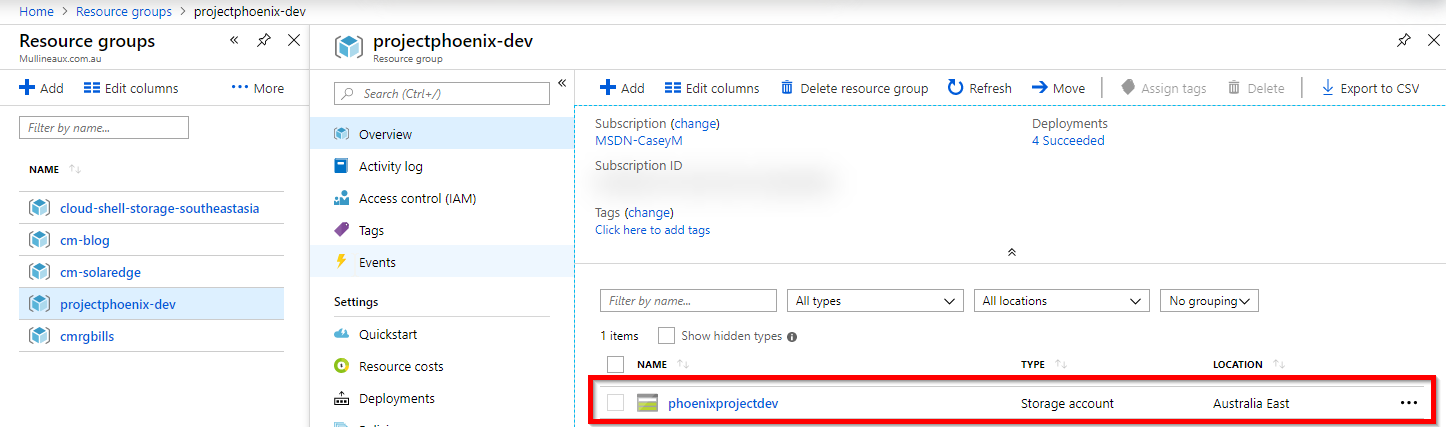This screenshot has height=427, width=1446.
Task: Tick the phoenixprojectdev row checkbox
Action: [616, 403]
